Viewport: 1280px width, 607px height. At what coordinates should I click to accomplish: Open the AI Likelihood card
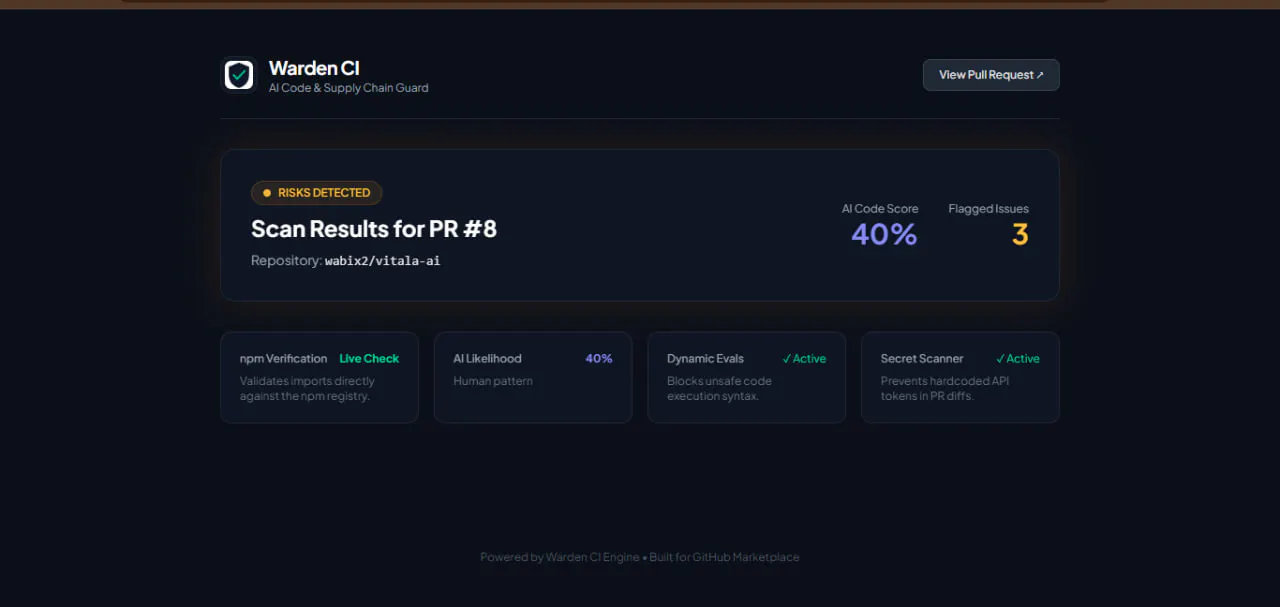click(x=533, y=377)
